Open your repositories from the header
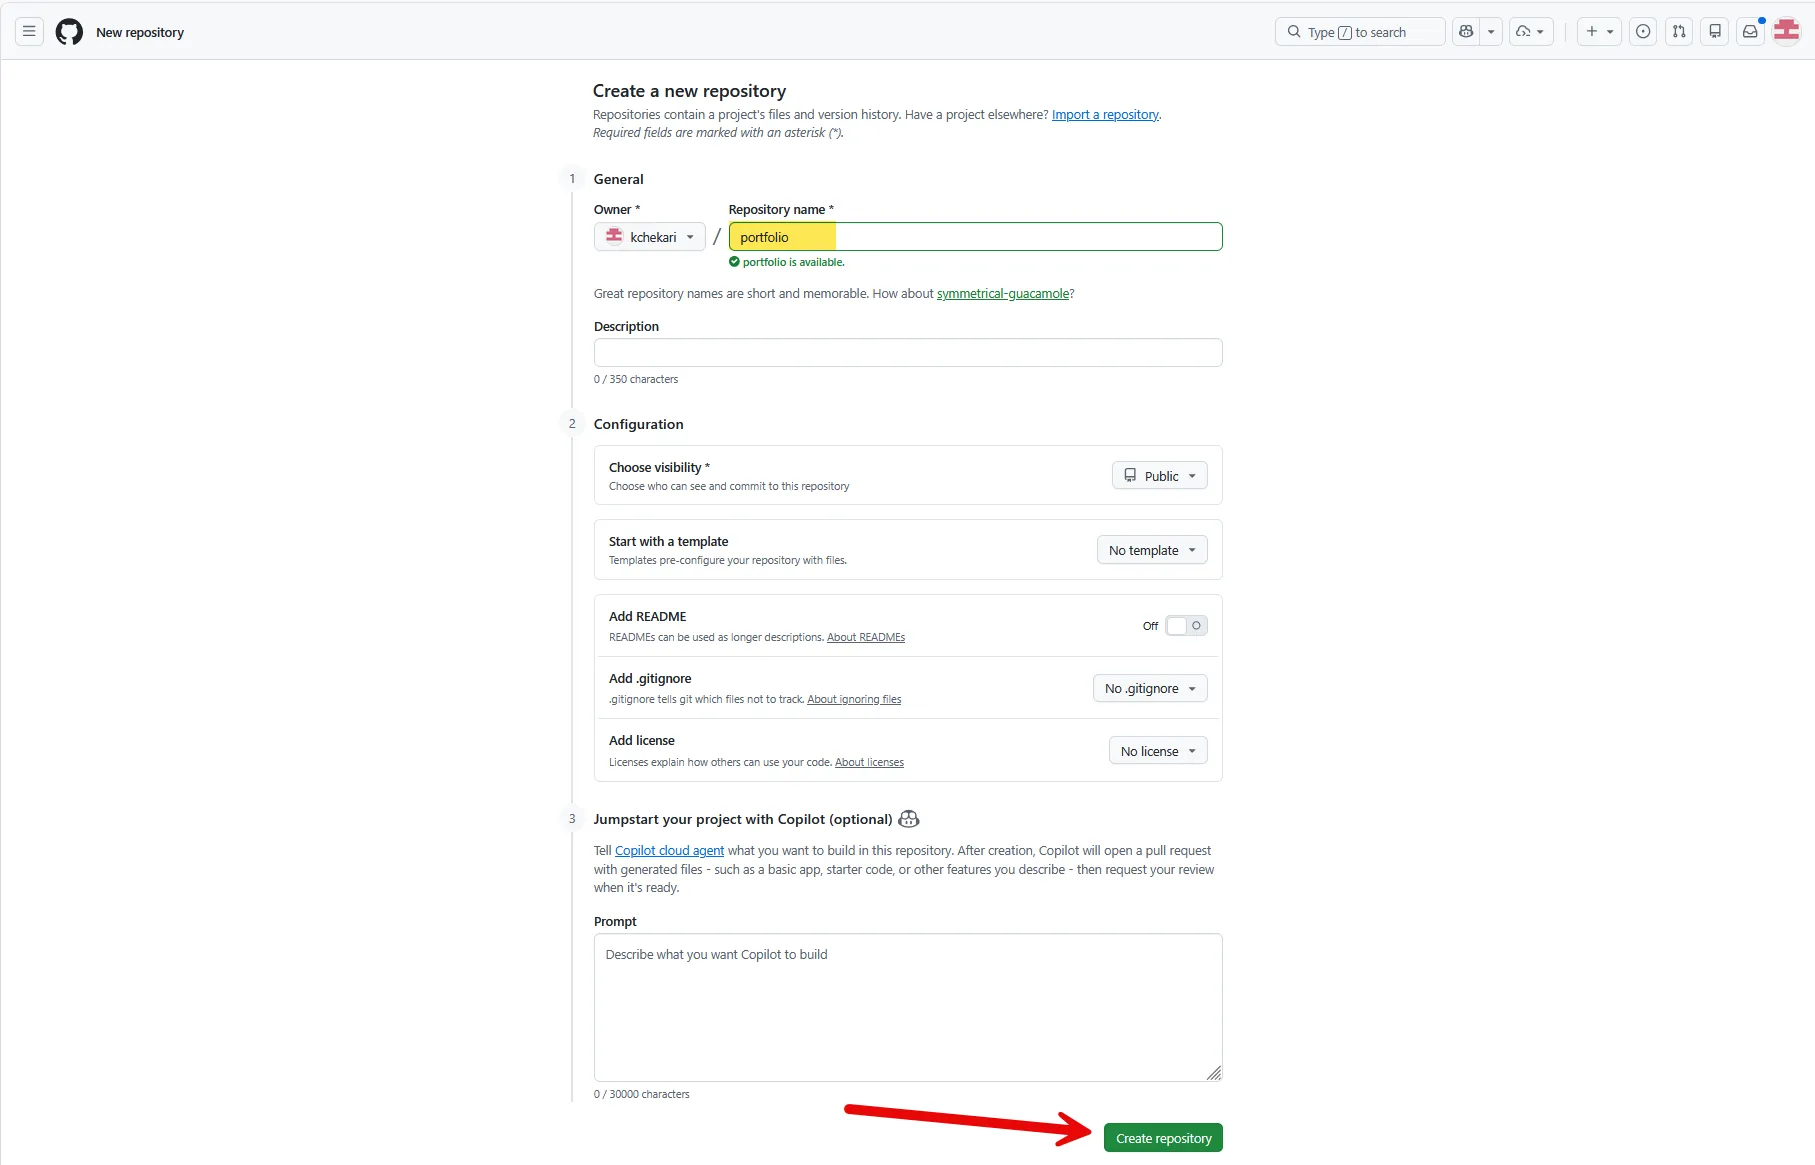This screenshot has width=1815, height=1165. tap(1715, 32)
